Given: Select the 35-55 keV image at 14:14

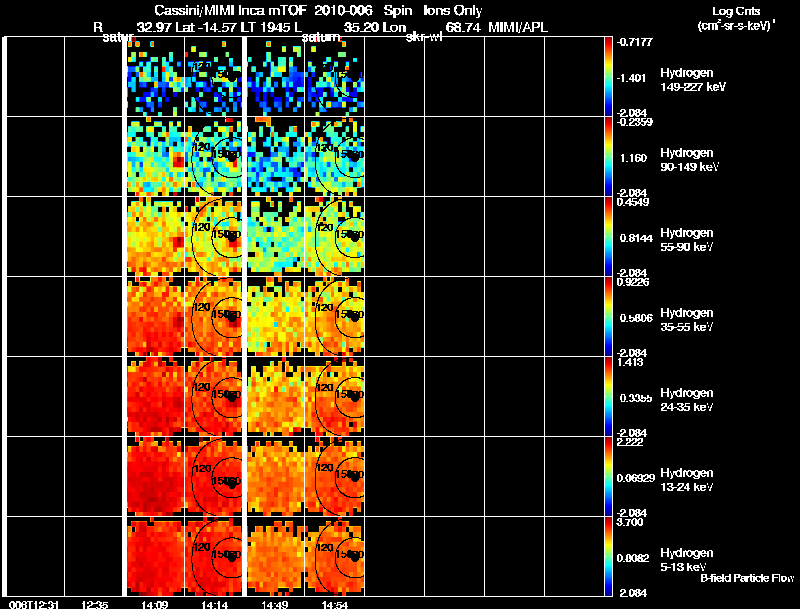Looking at the screenshot, I should pos(213,317).
